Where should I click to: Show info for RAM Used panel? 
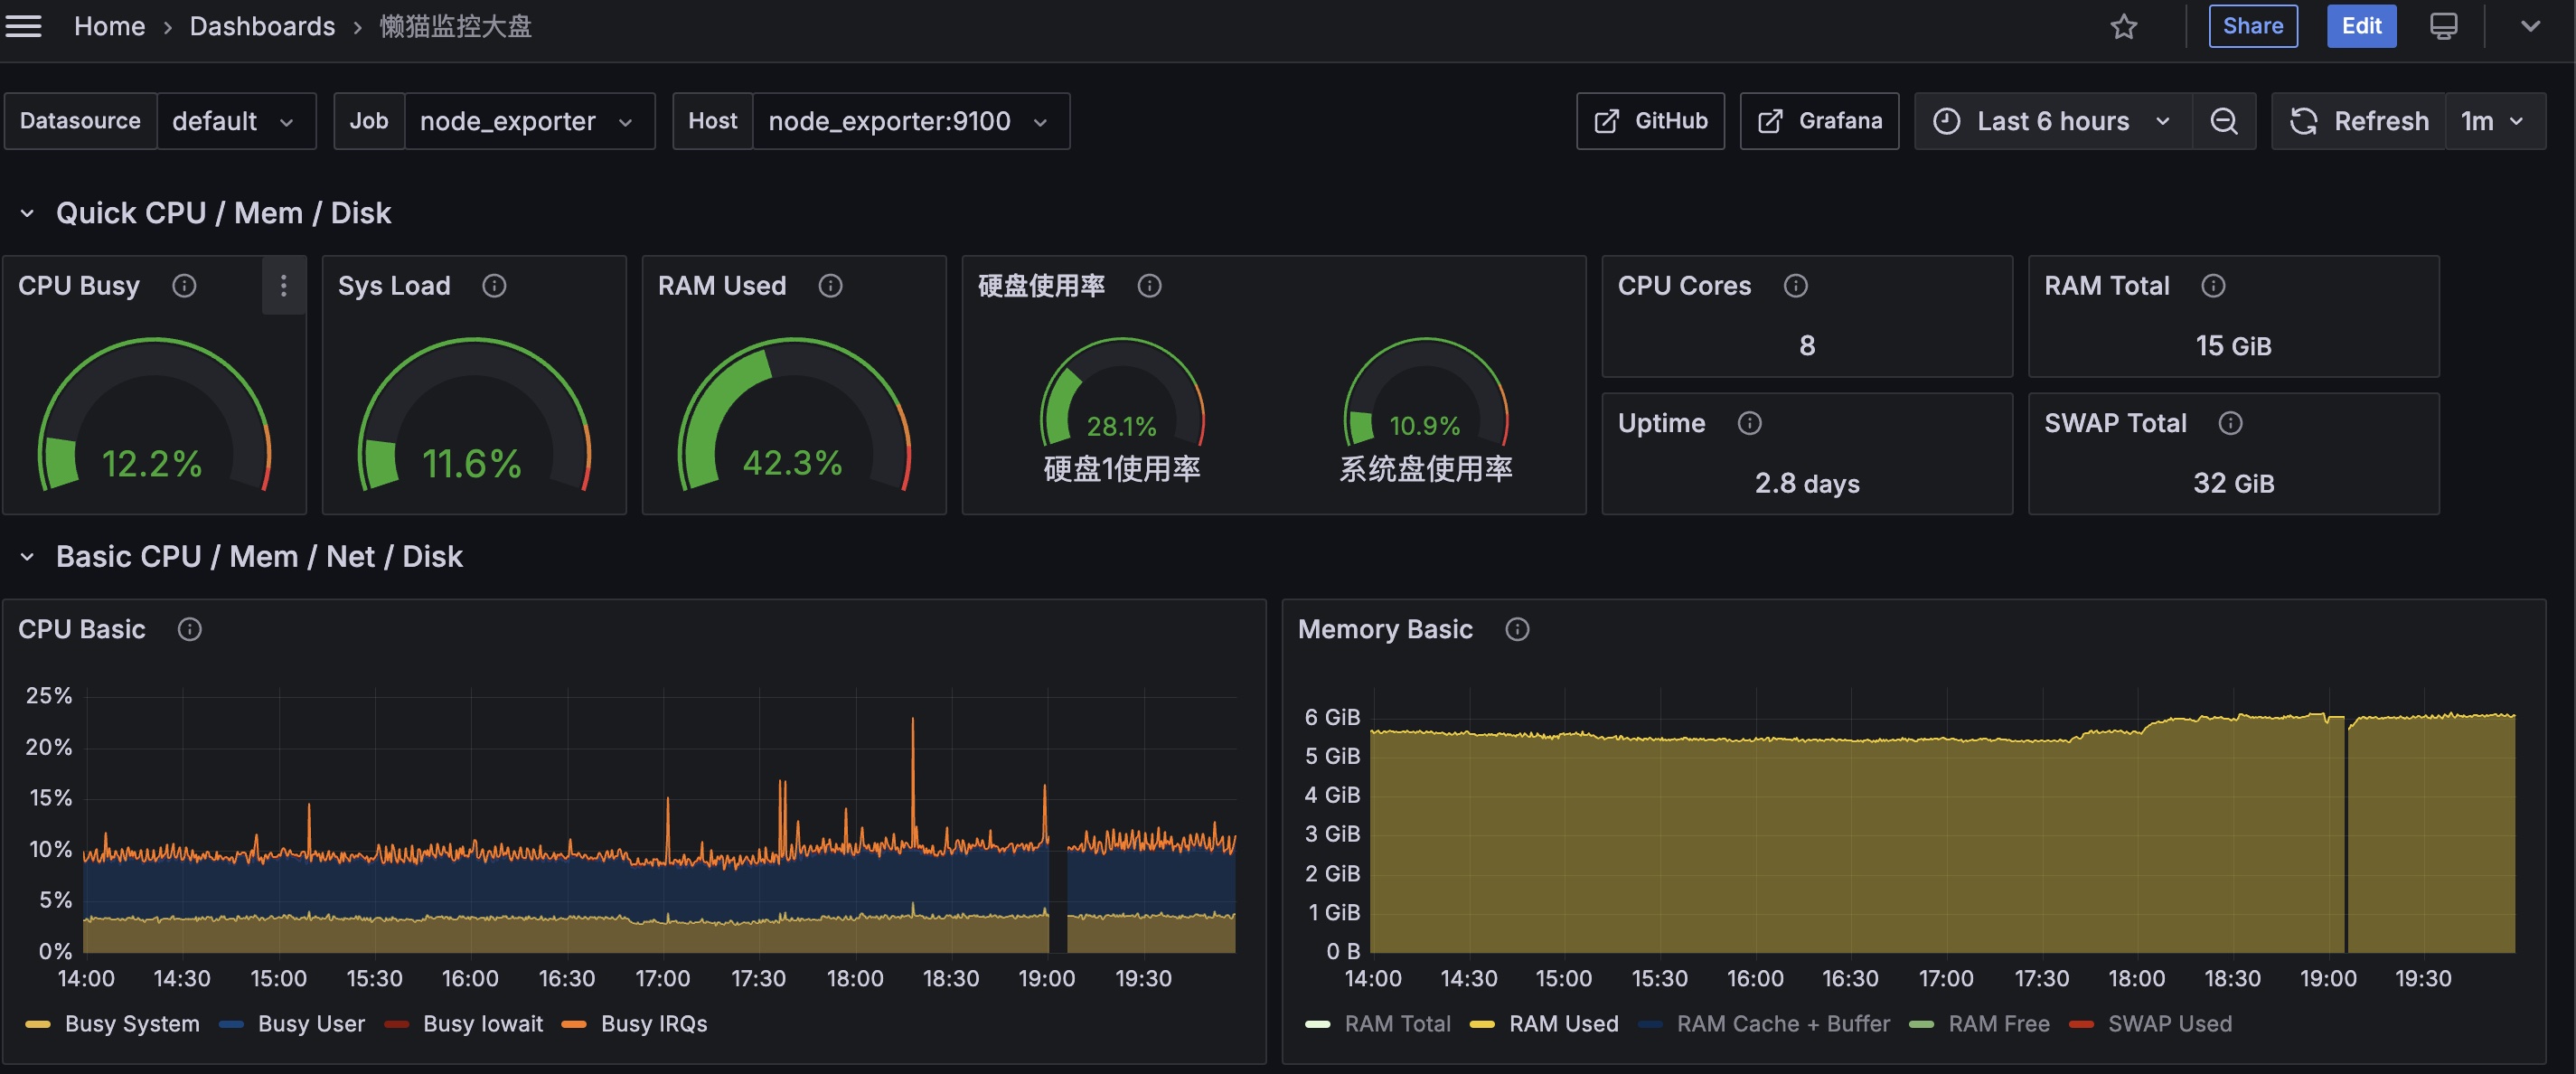pos(830,286)
